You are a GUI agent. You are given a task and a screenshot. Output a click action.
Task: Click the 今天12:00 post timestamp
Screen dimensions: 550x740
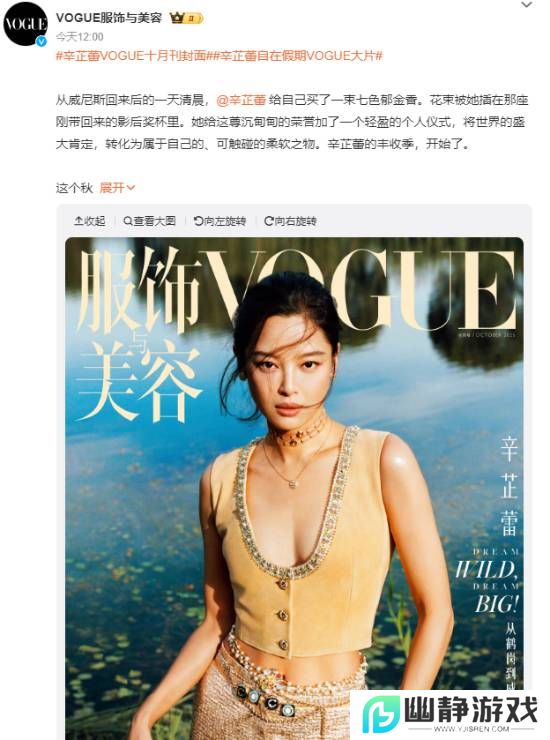[x=79, y=37]
